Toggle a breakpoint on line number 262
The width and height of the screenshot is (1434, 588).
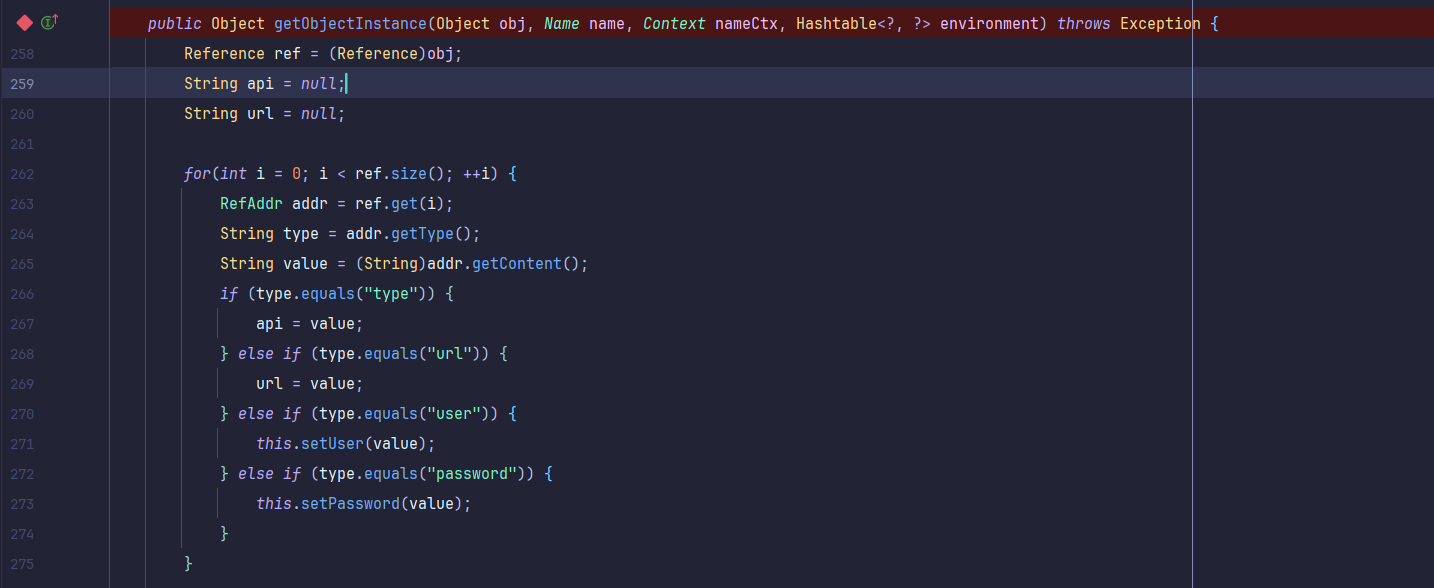pos(22,174)
